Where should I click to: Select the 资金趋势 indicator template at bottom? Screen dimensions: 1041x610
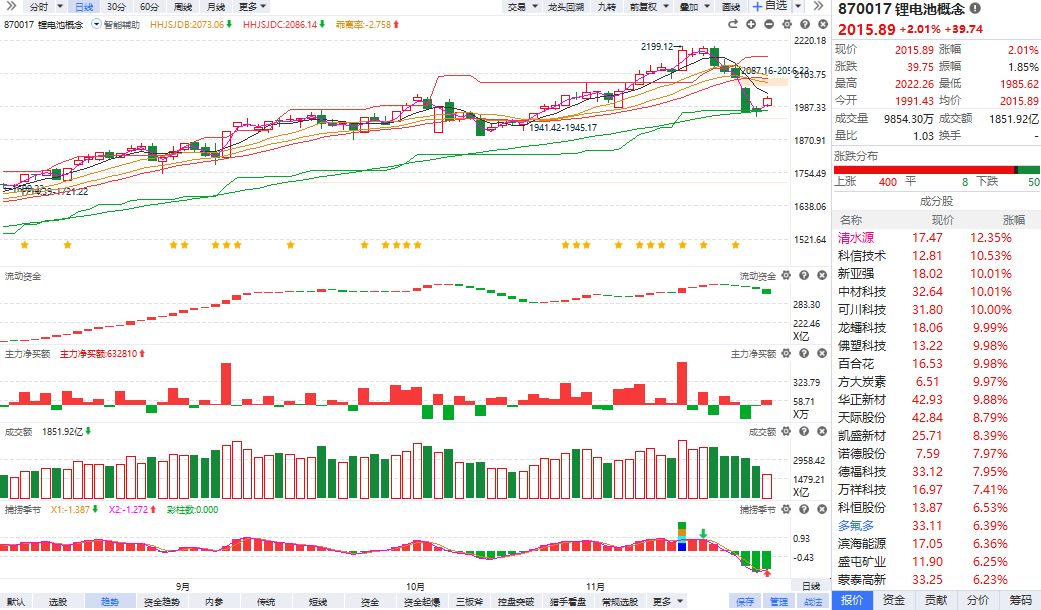[x=161, y=602]
